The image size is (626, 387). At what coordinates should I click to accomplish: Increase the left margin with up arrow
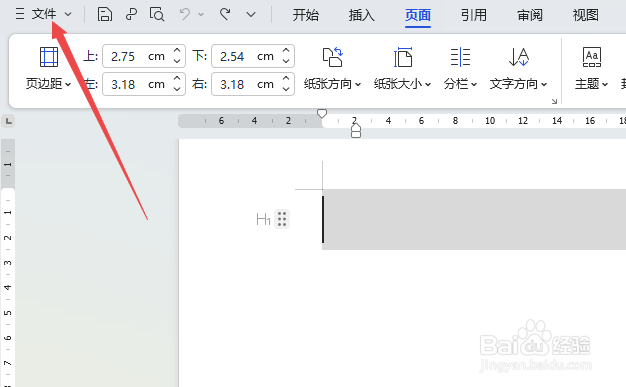(x=177, y=79)
